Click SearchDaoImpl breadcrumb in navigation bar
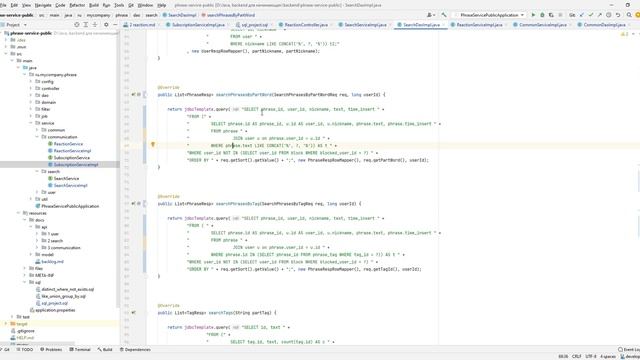 [179, 15]
